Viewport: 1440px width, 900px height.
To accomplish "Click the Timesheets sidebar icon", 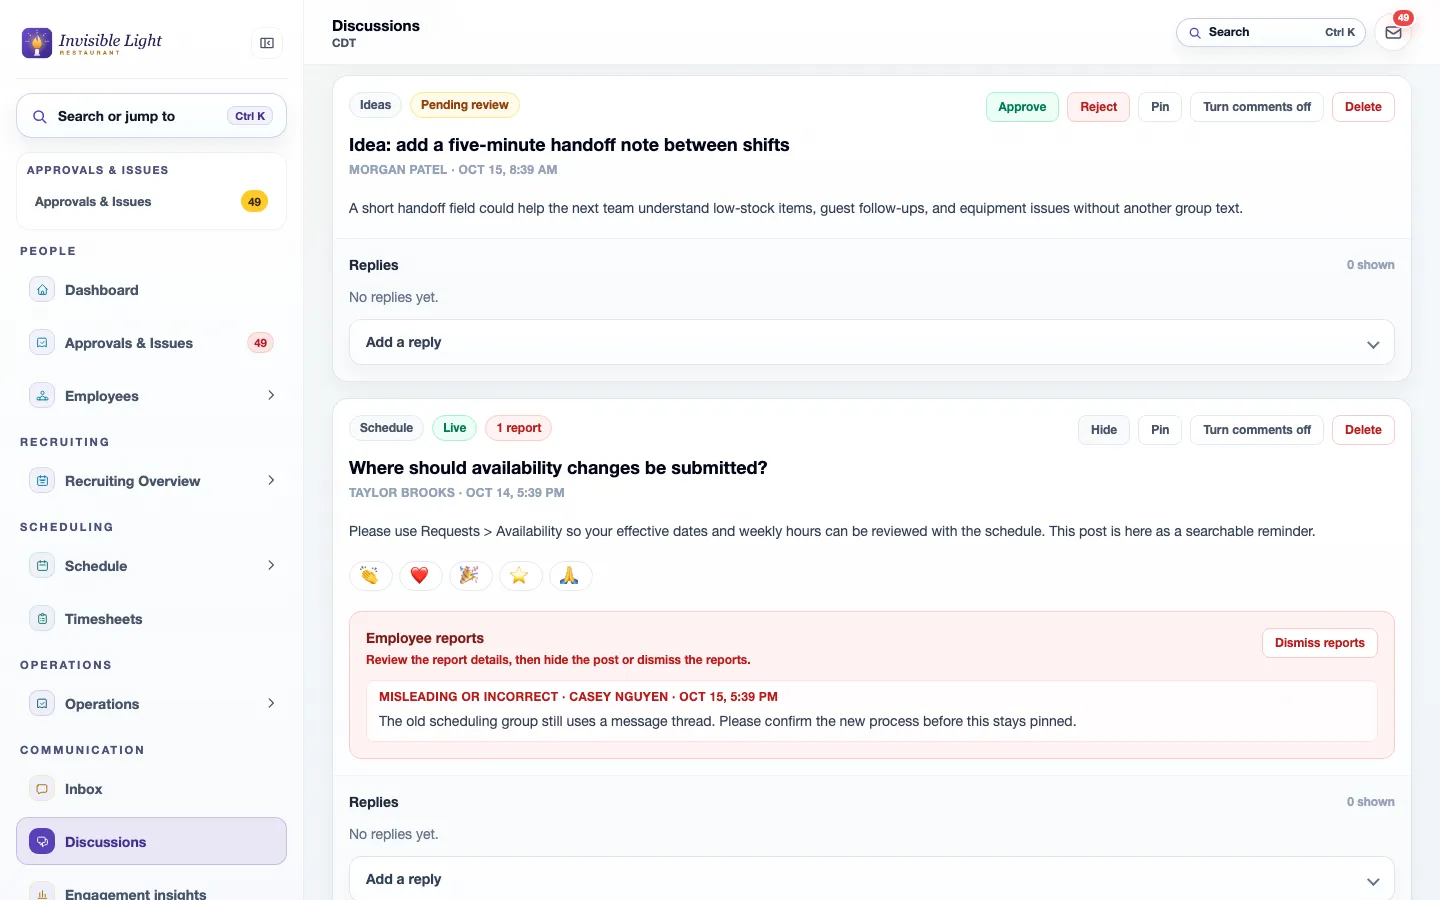I will (x=42, y=619).
